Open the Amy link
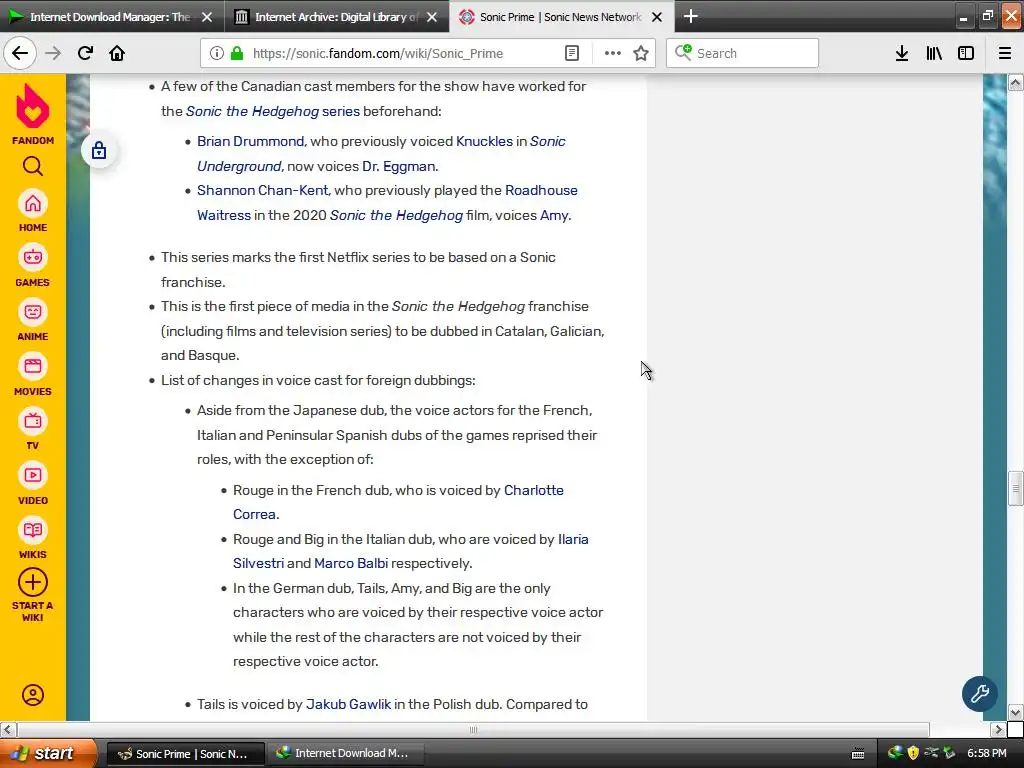The width and height of the screenshot is (1024, 768). (x=554, y=216)
